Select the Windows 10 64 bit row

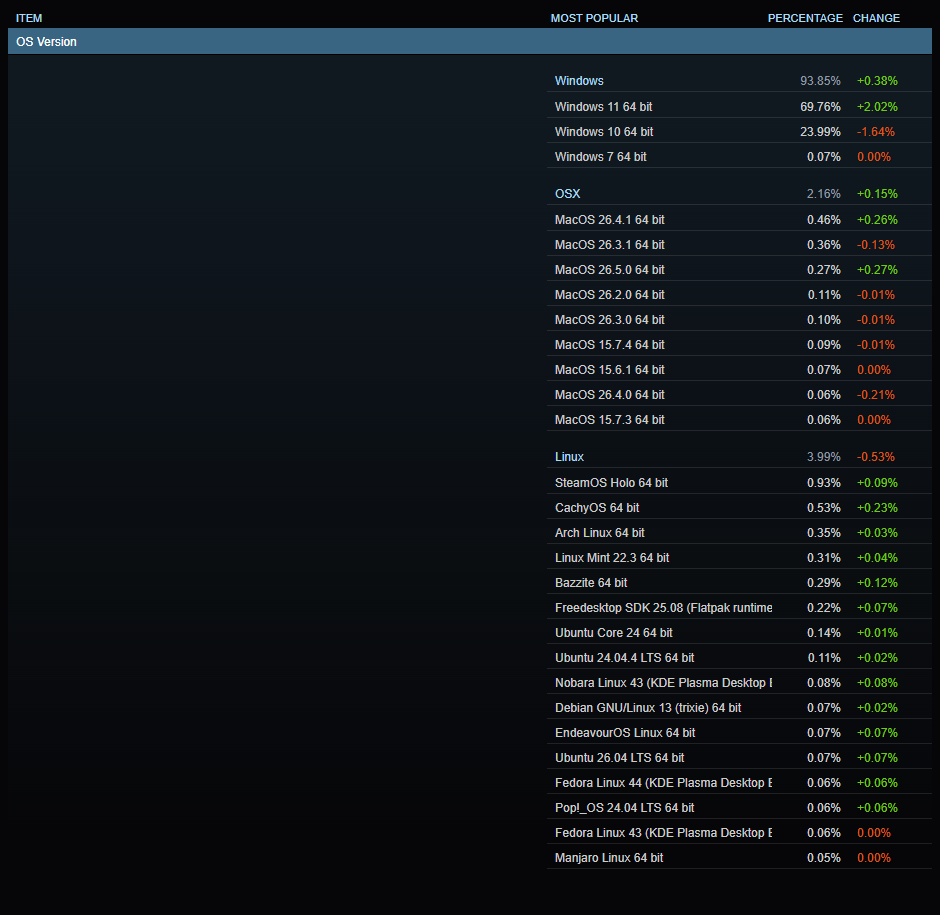point(739,131)
